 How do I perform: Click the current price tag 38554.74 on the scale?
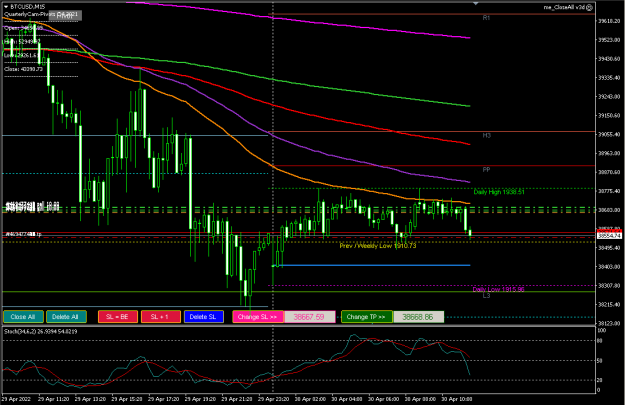tap(609, 236)
